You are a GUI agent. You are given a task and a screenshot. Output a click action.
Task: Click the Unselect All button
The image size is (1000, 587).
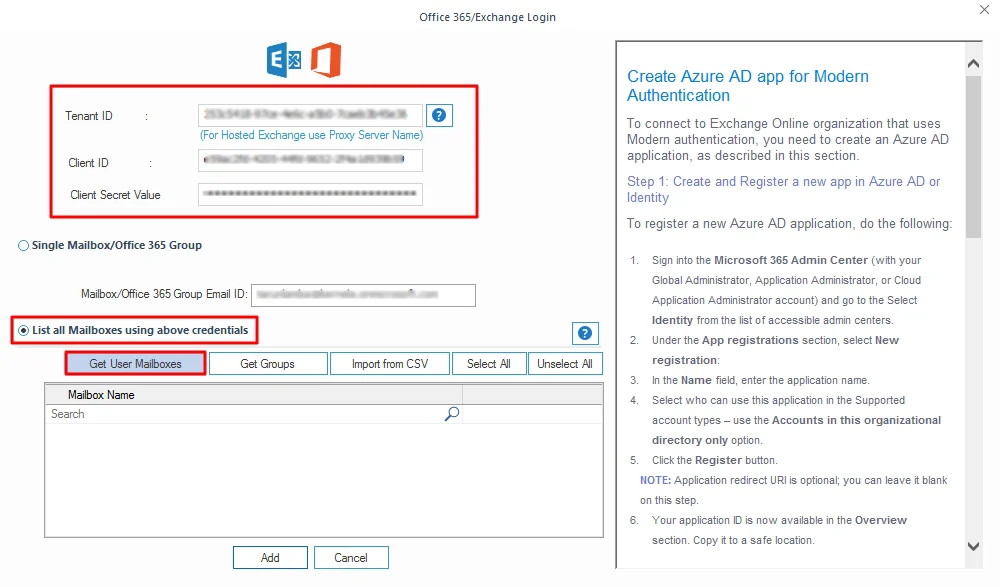[x=565, y=364]
